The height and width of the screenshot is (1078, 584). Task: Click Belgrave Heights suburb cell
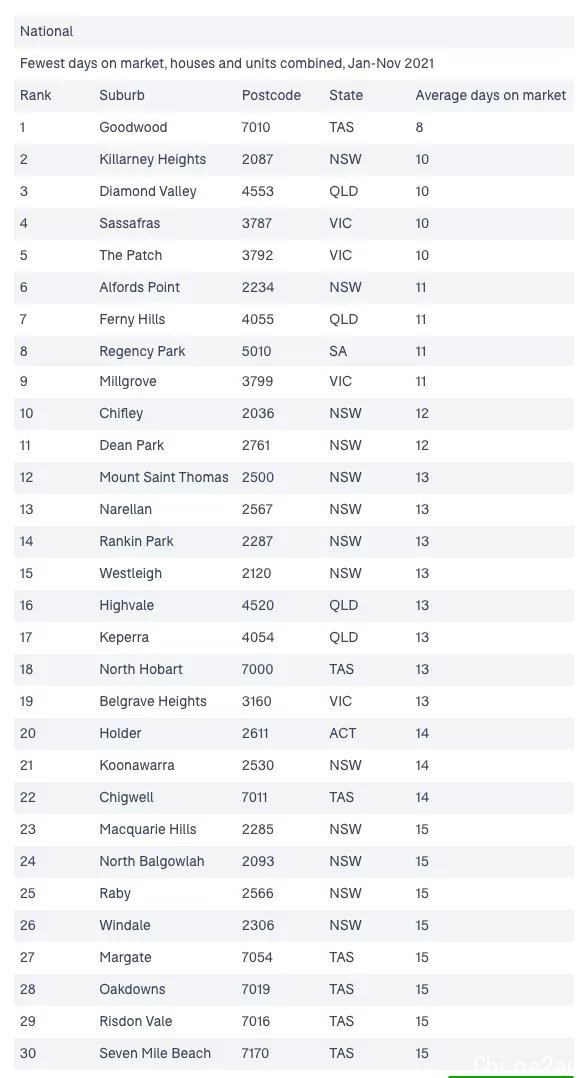[153, 701]
